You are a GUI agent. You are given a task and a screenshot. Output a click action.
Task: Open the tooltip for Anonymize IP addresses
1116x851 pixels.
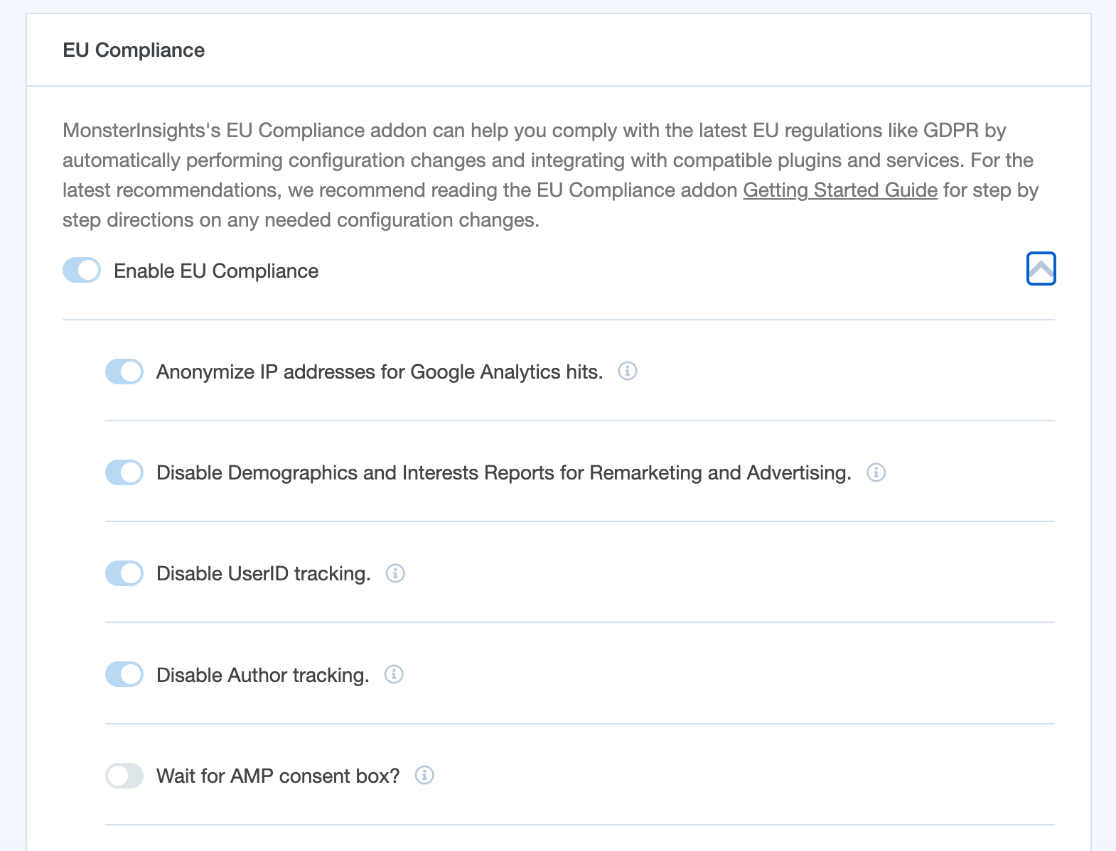(x=628, y=371)
